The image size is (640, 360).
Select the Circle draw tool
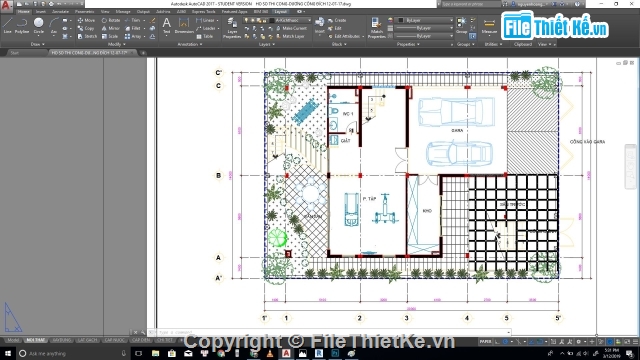tap(38, 25)
